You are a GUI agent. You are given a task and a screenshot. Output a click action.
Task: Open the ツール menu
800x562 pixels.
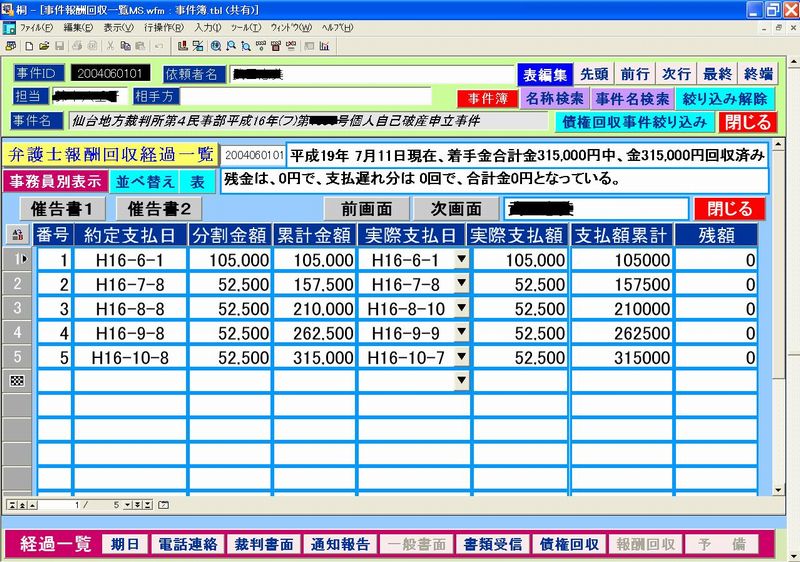tap(245, 27)
